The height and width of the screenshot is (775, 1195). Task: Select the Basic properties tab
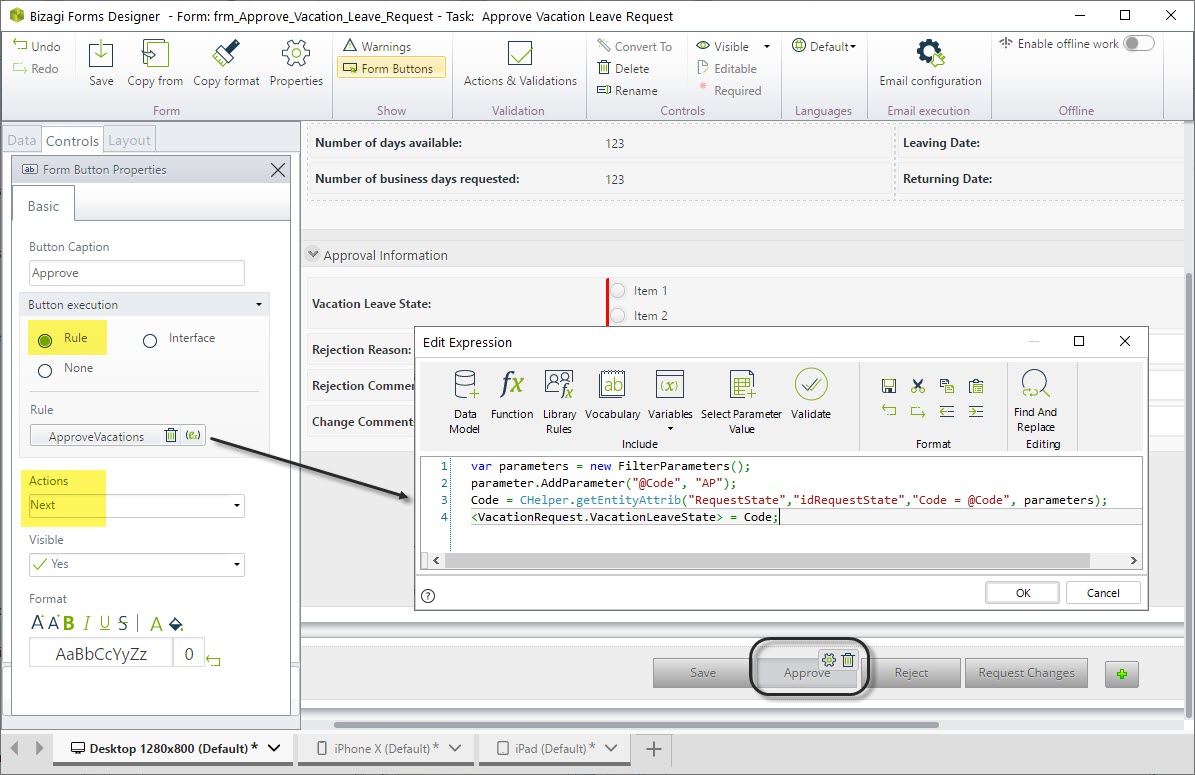tap(43, 206)
